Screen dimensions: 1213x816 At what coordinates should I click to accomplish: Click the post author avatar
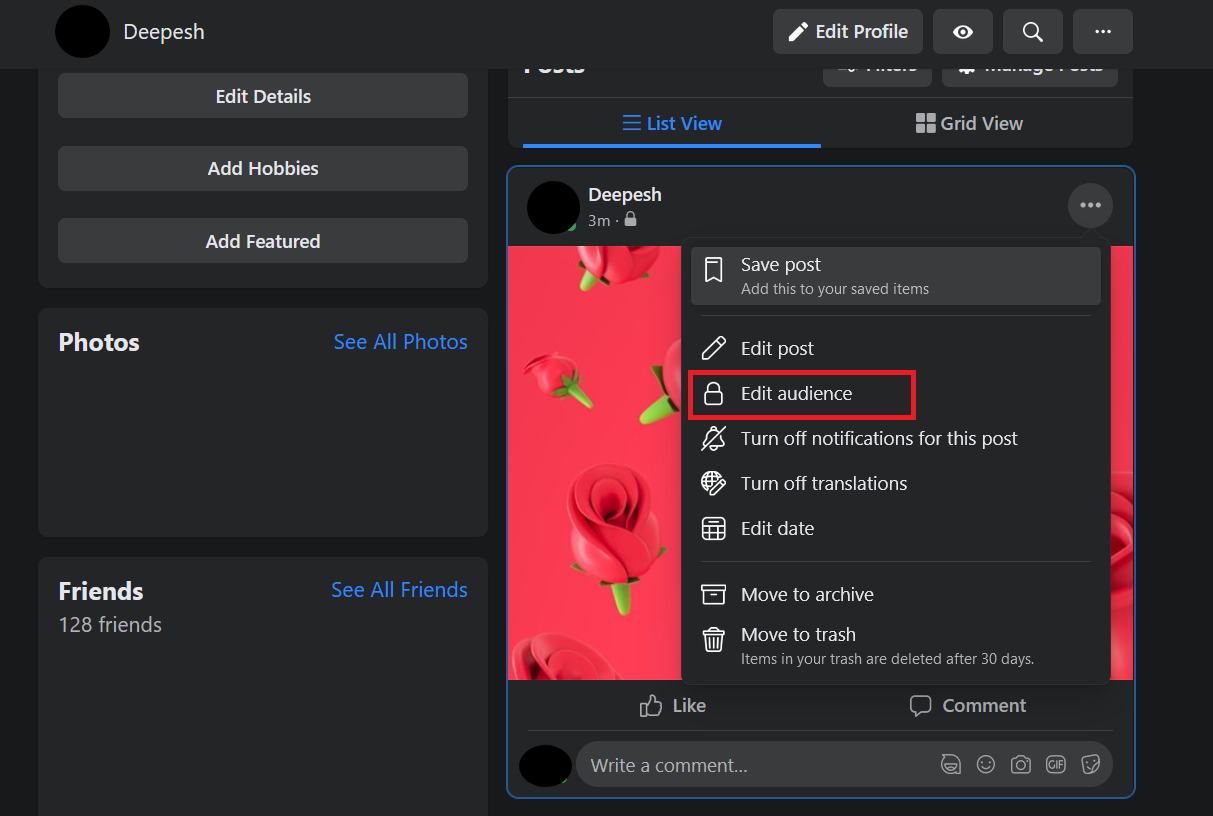(553, 207)
